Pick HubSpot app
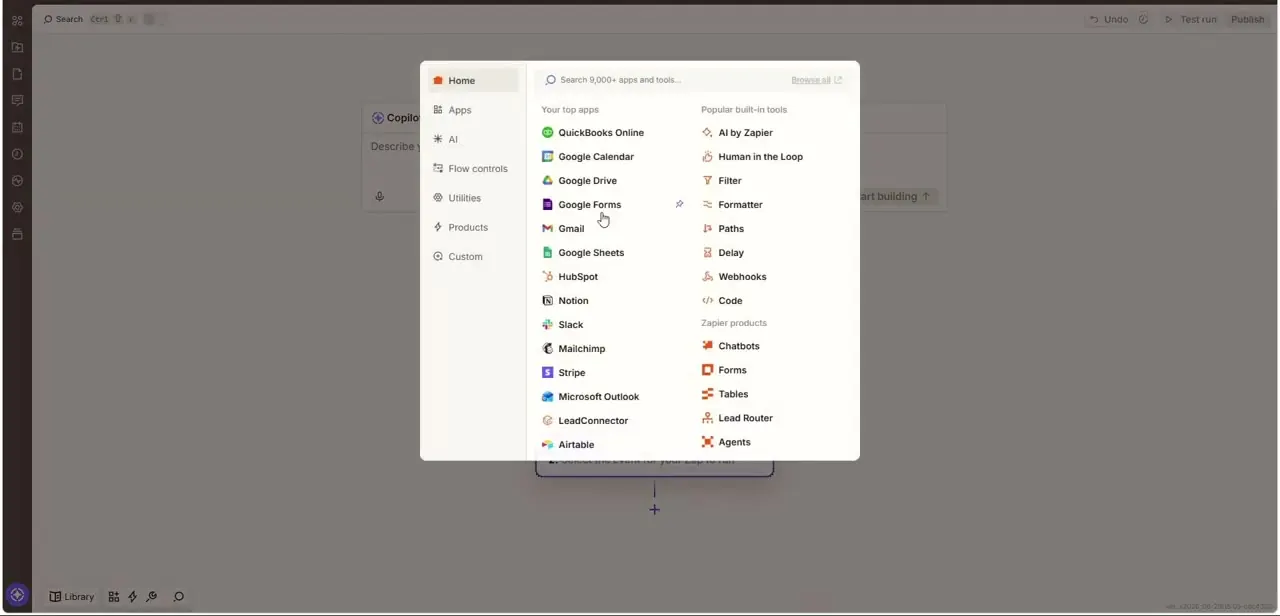This screenshot has width=1280, height=616. [570, 276]
